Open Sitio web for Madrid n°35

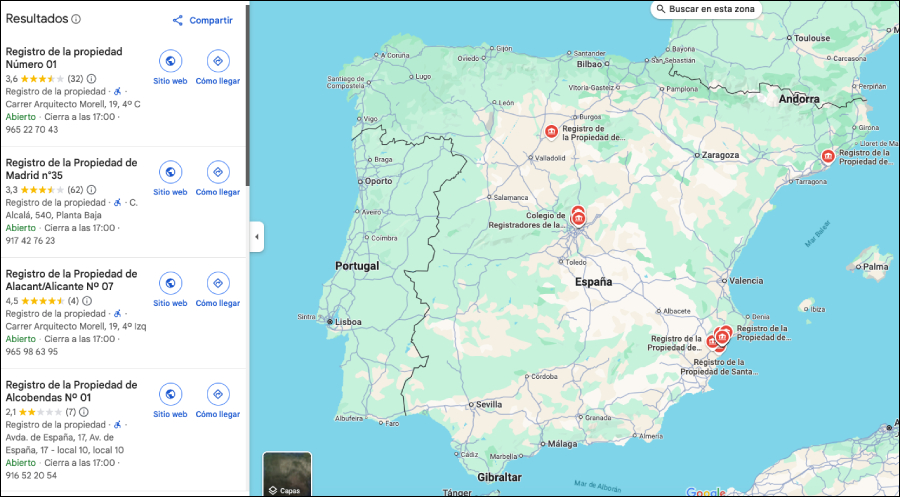click(x=170, y=179)
